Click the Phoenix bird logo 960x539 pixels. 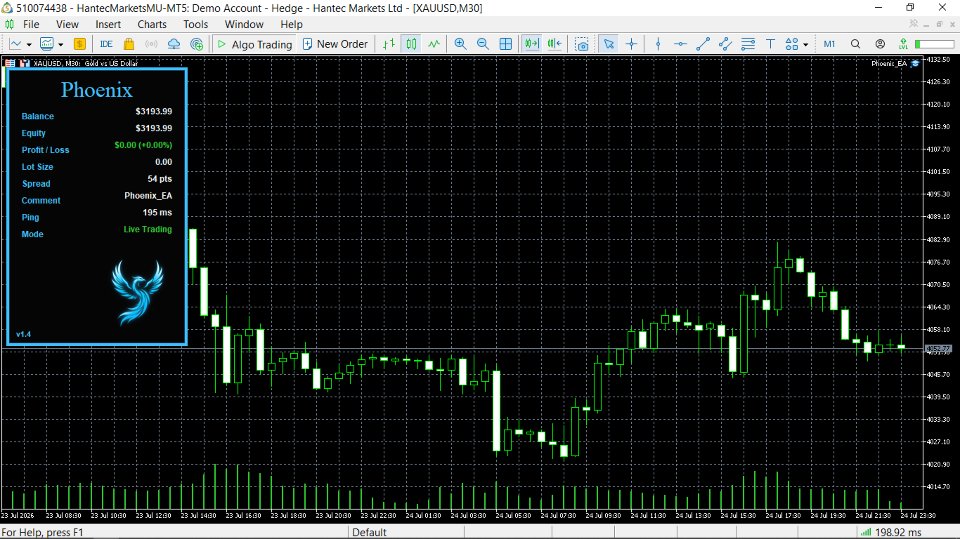[137, 292]
